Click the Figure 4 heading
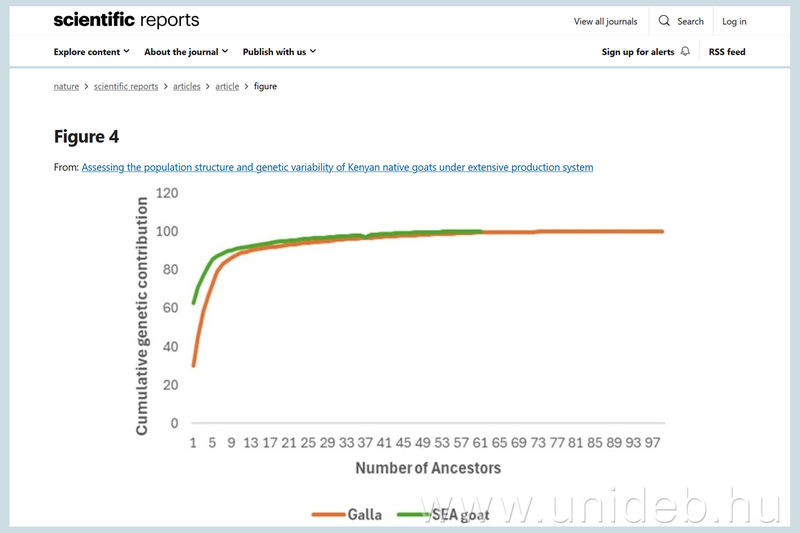 [86, 137]
